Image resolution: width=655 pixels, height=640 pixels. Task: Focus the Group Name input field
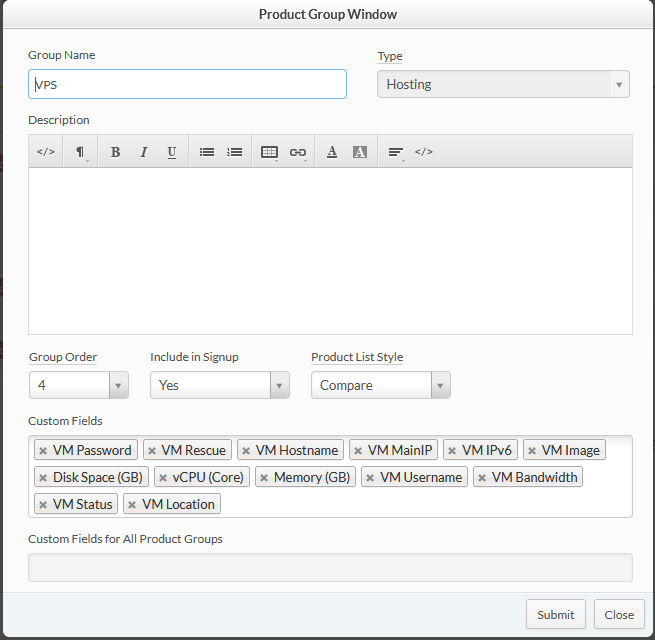(187, 84)
